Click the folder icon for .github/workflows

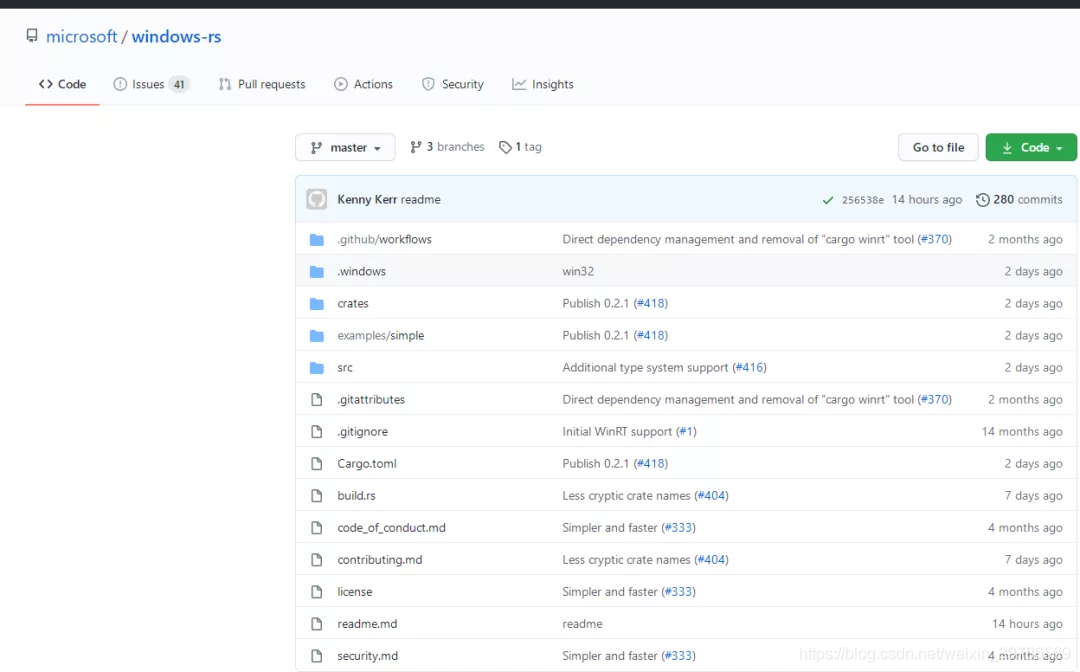point(317,240)
